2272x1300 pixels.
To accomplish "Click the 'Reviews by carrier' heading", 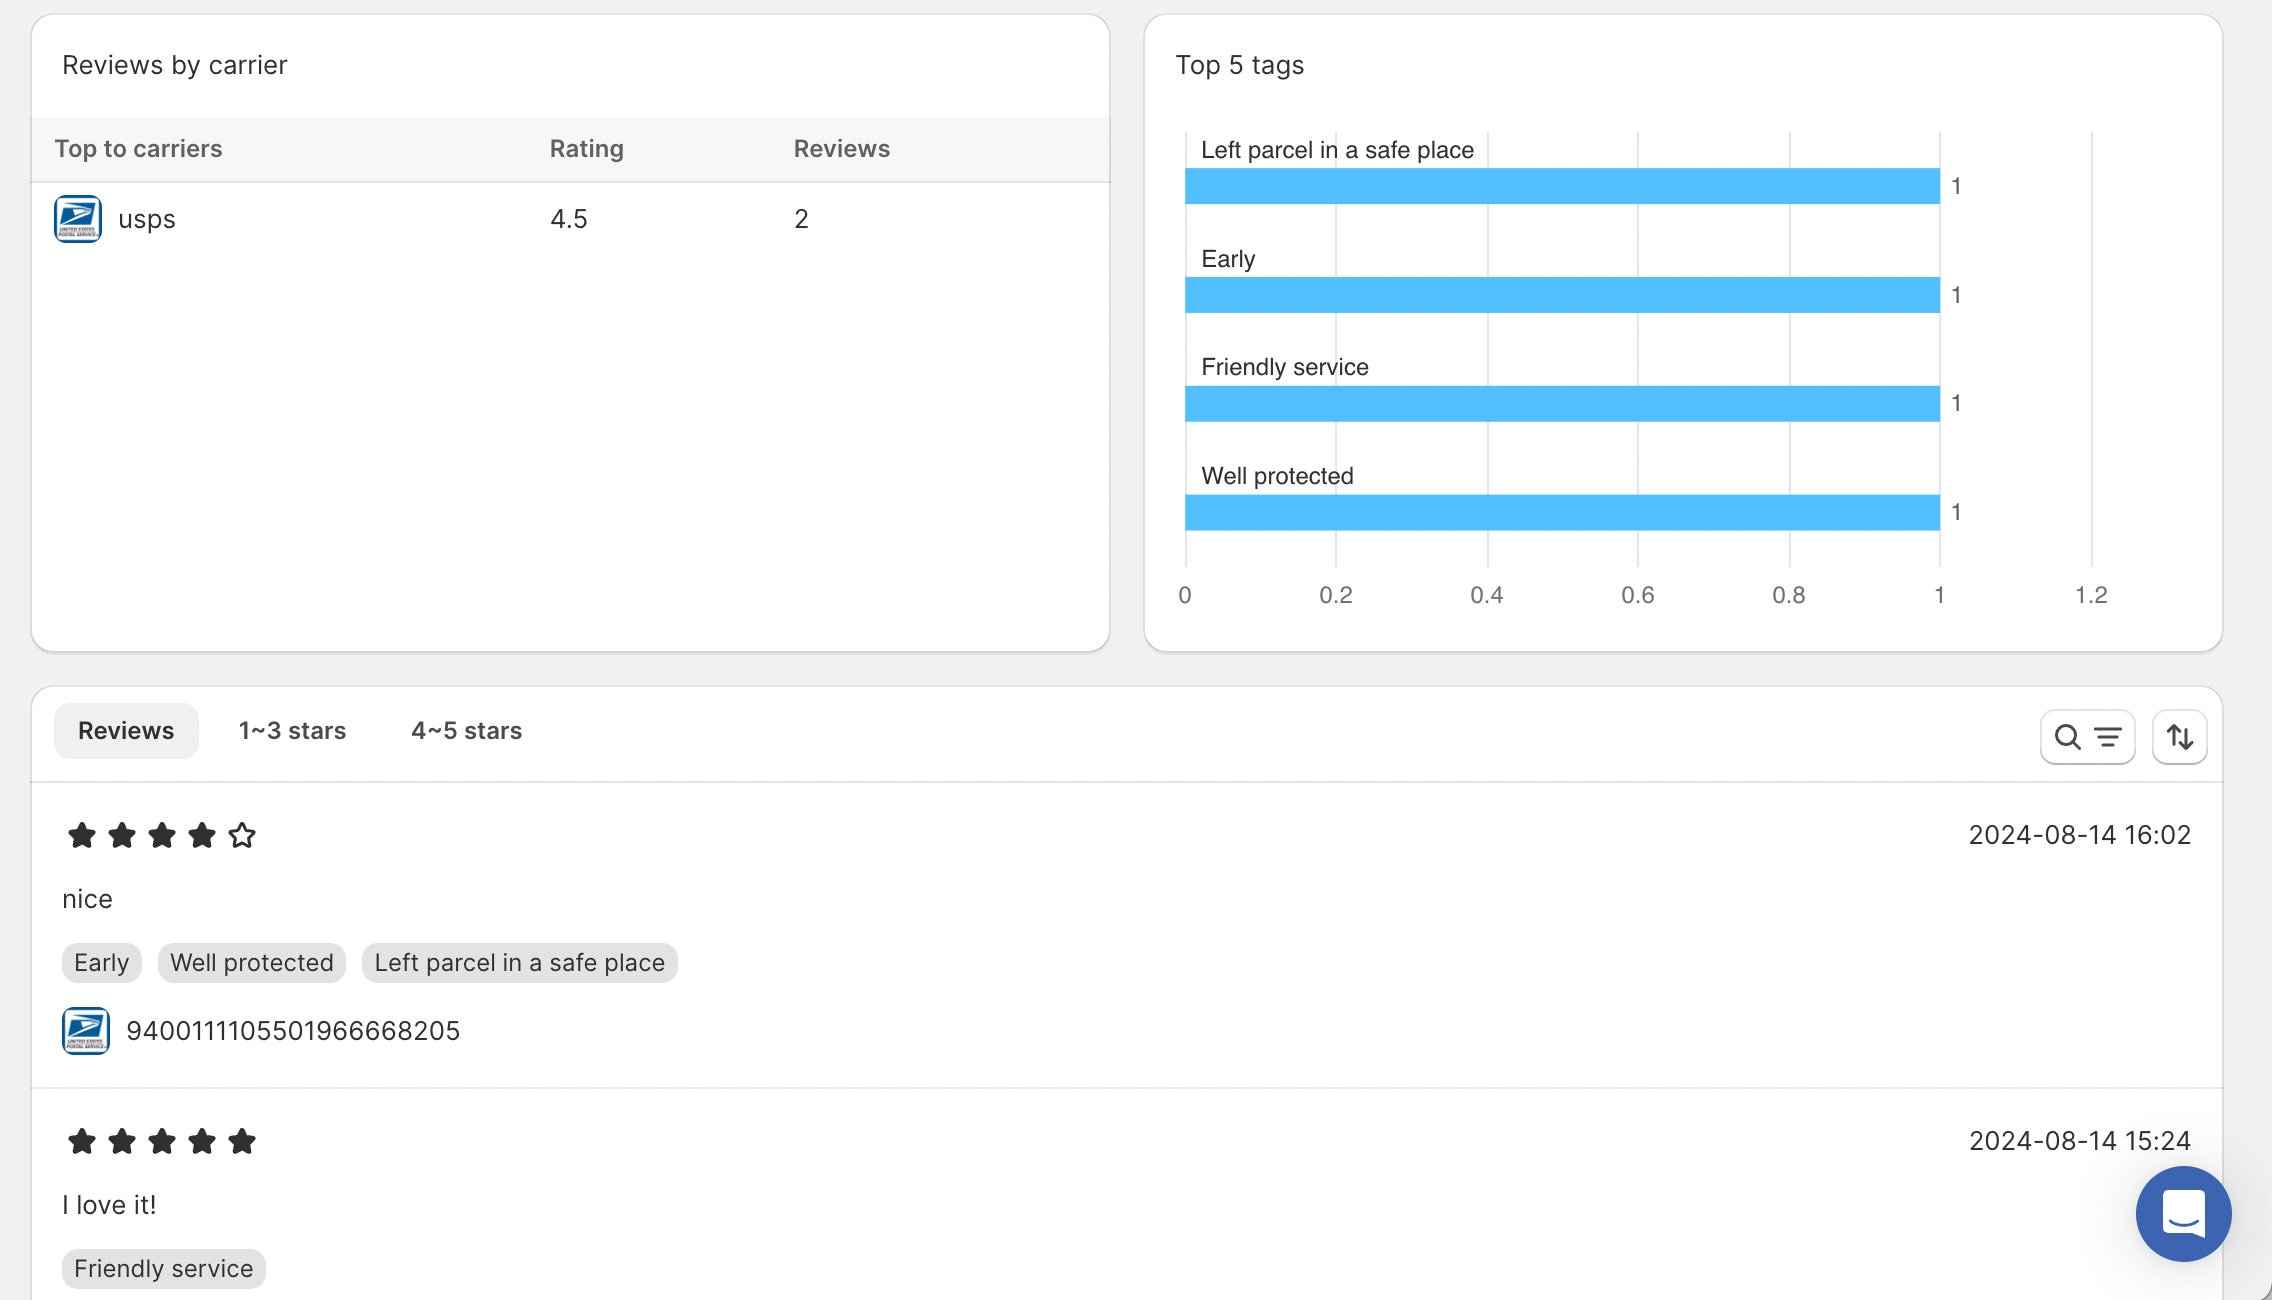I will pos(175,65).
